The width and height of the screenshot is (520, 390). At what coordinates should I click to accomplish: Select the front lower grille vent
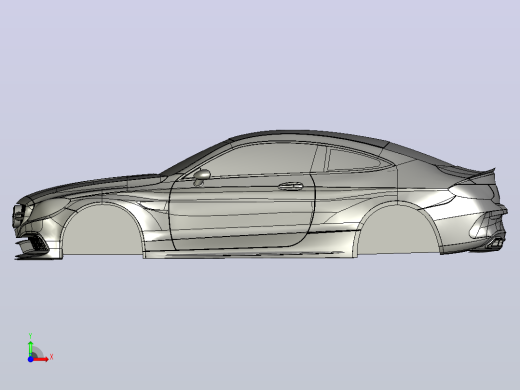pyautogui.click(x=38, y=243)
